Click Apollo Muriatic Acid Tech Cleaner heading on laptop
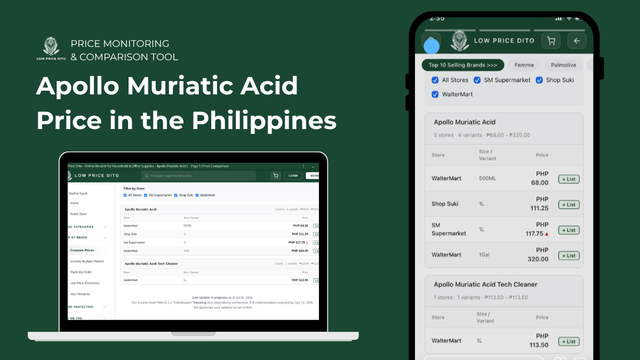This screenshot has height=360, width=640. [x=151, y=264]
